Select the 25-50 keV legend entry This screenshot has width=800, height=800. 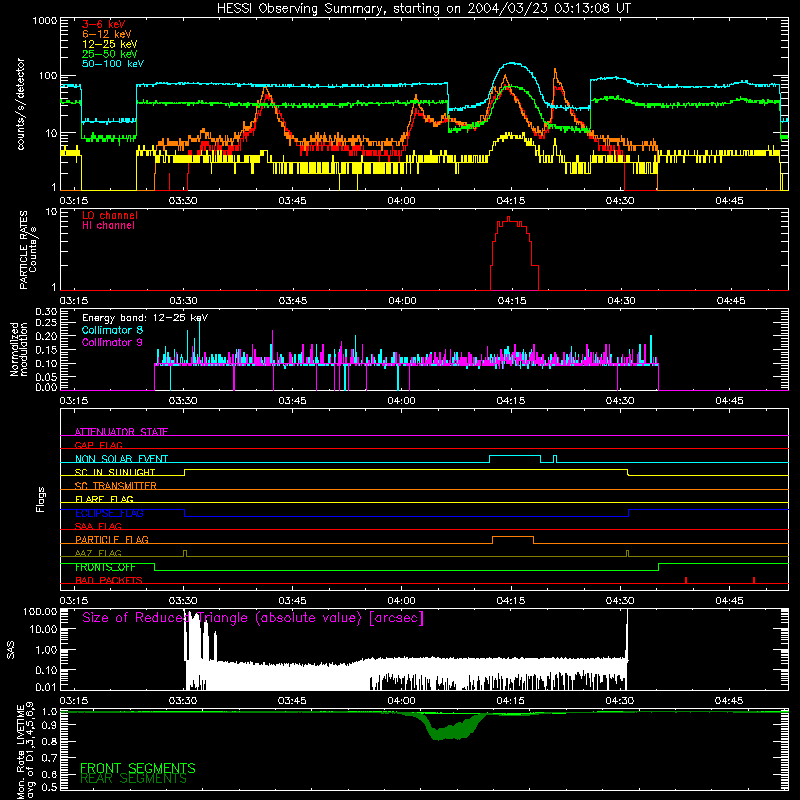pyautogui.click(x=110, y=54)
